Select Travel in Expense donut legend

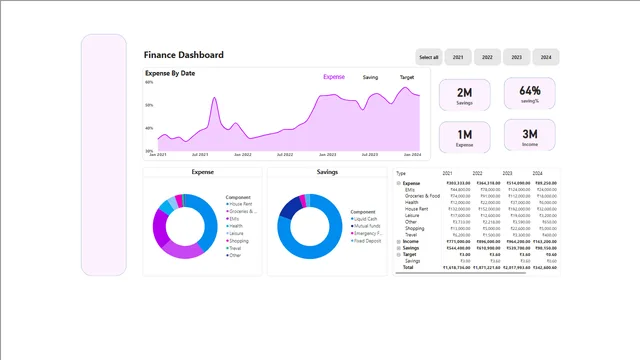tap(234, 248)
